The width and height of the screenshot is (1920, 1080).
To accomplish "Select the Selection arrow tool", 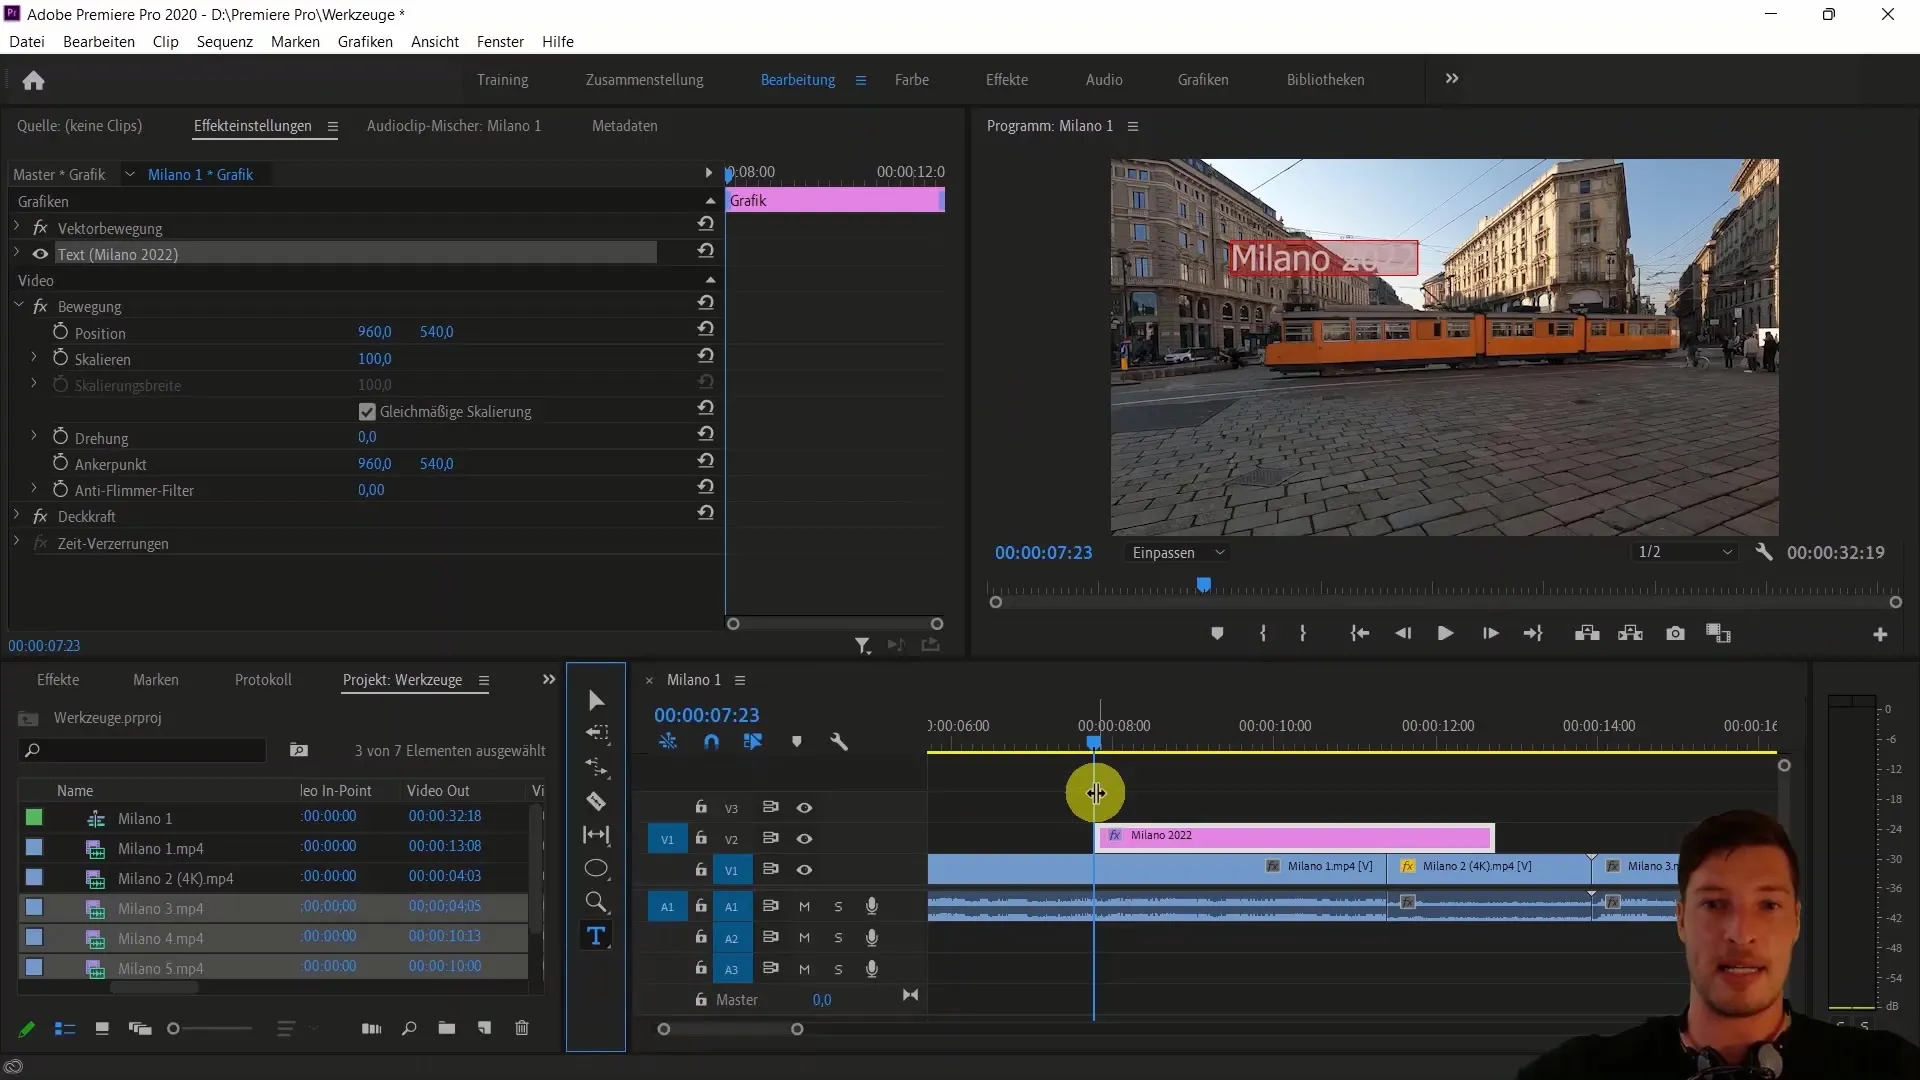I will [596, 700].
